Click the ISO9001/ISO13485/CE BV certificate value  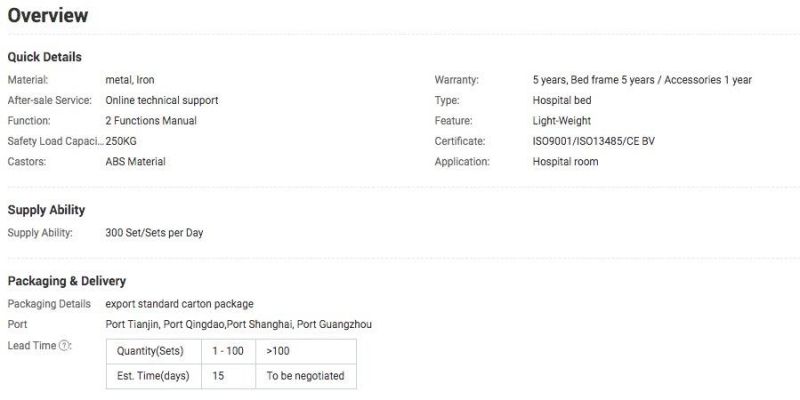593,141
